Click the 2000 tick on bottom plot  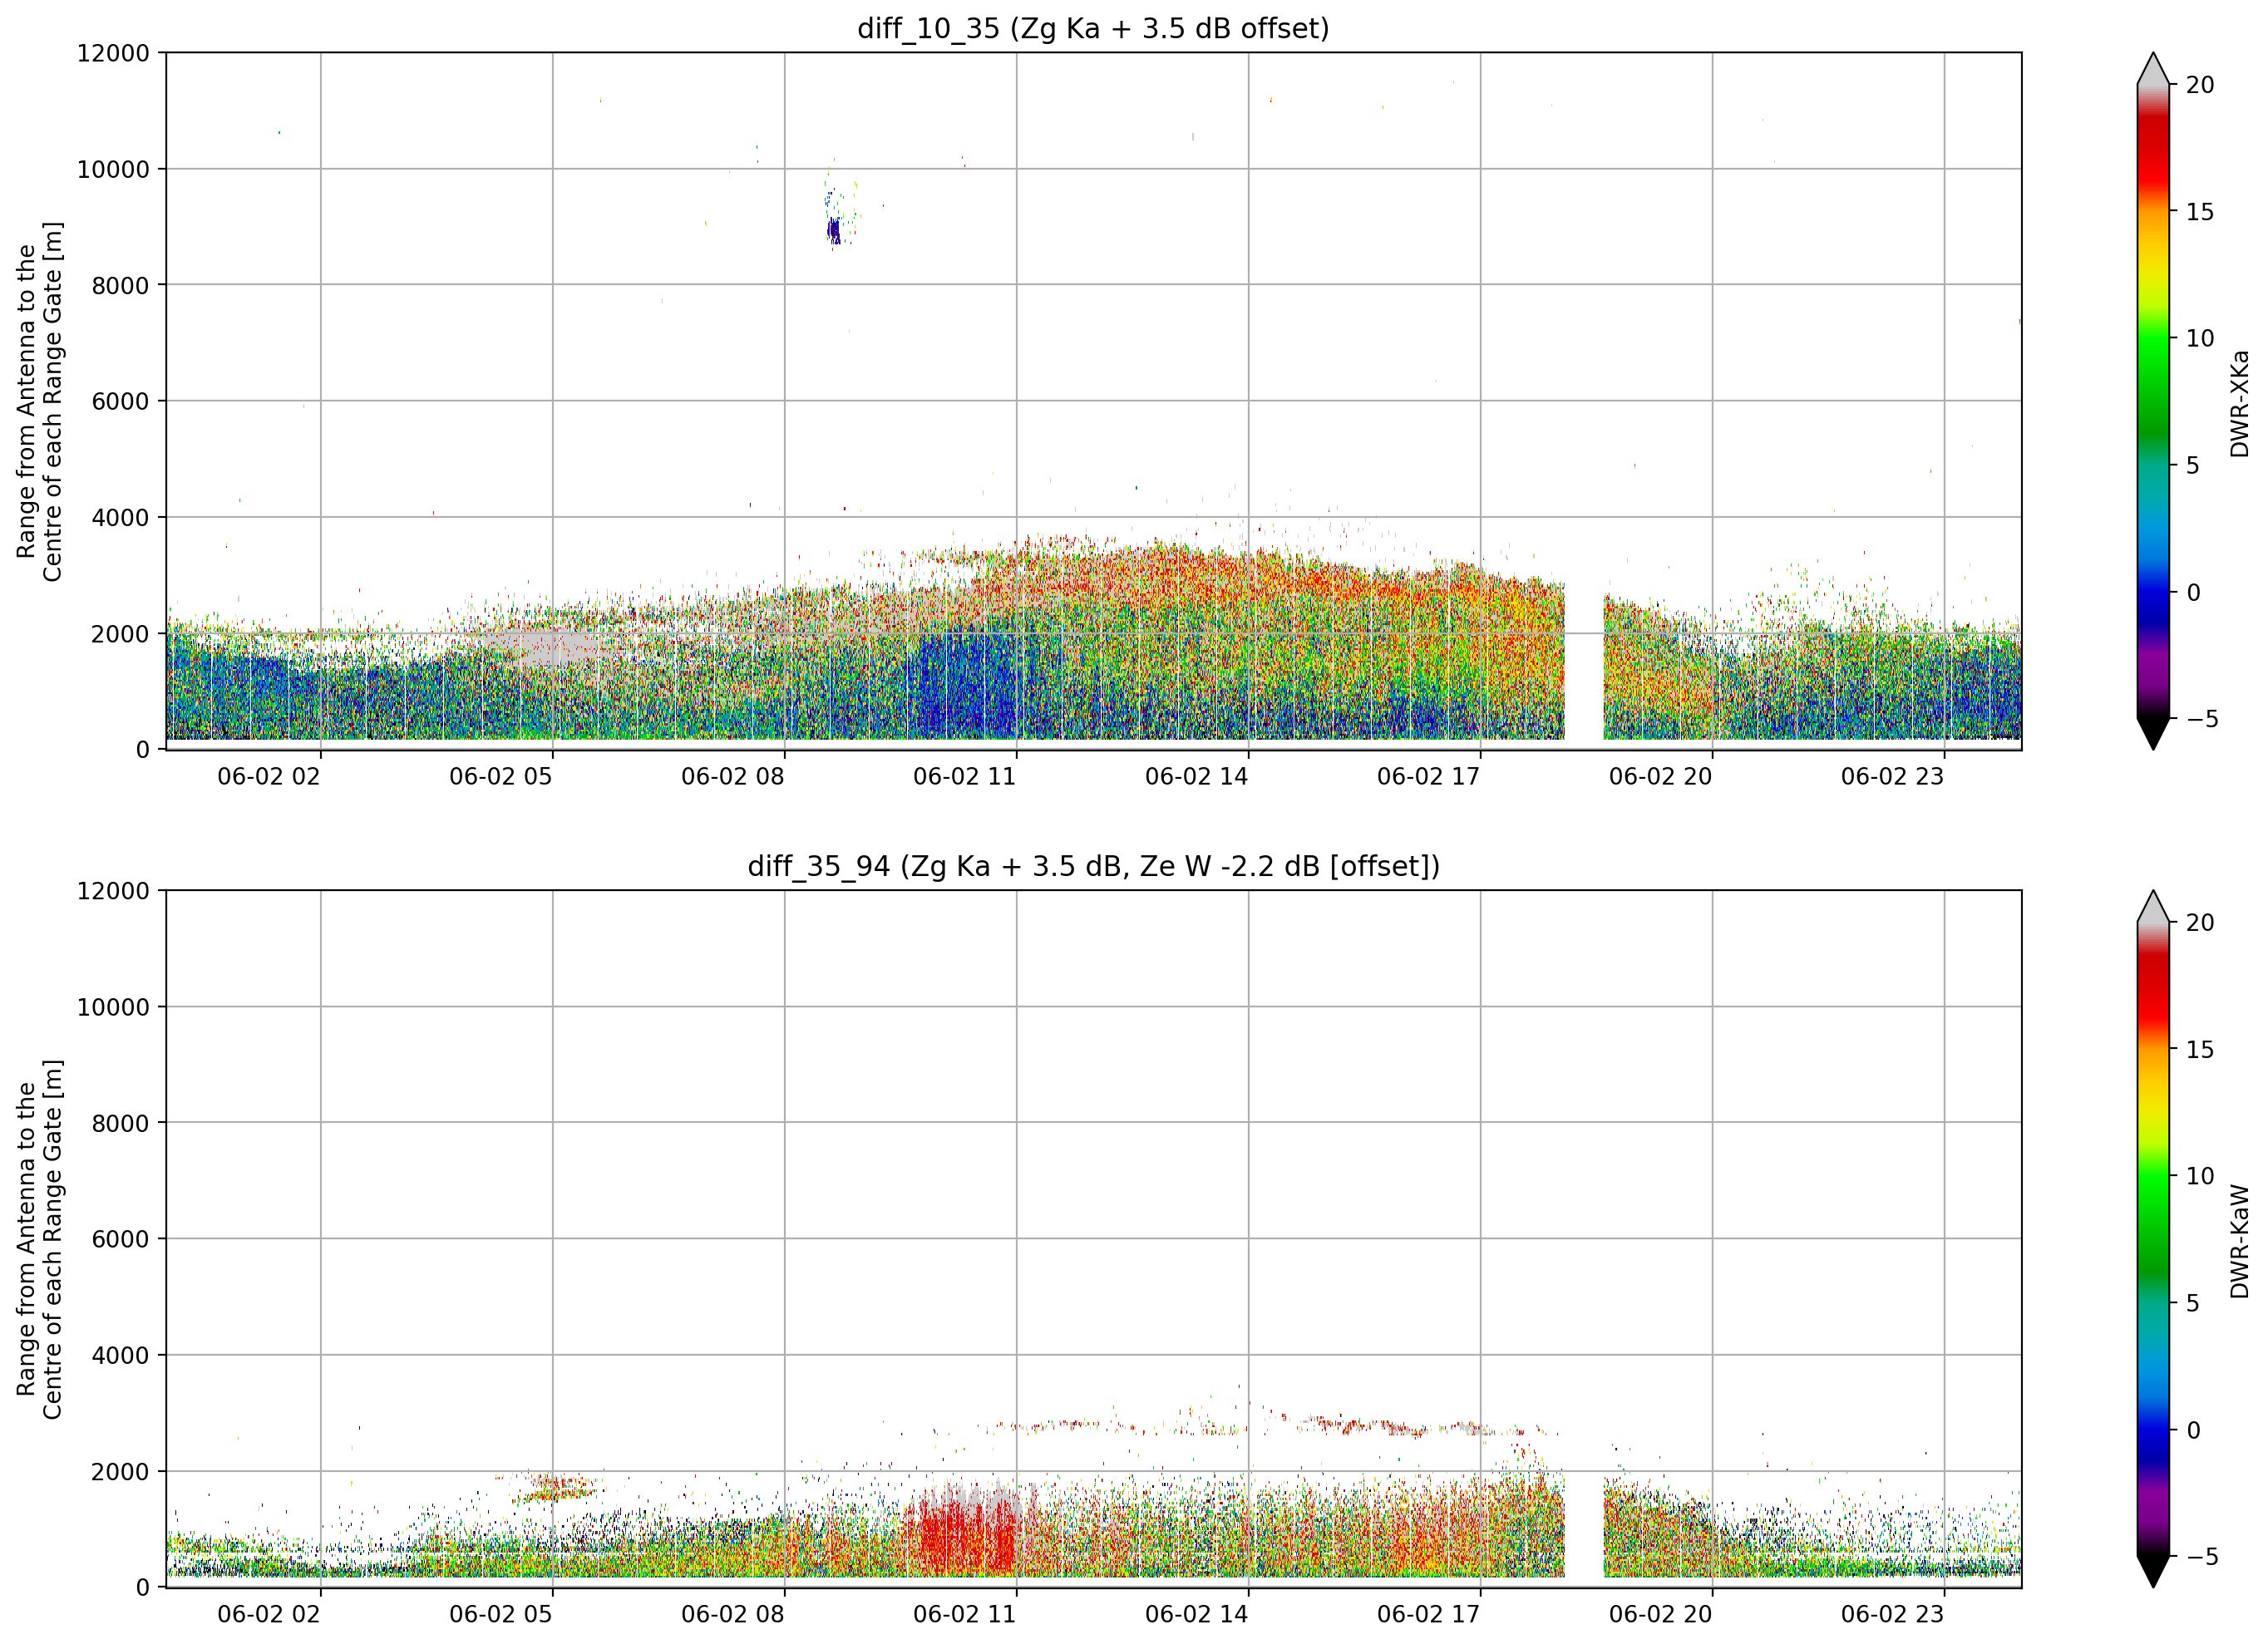120,1471
